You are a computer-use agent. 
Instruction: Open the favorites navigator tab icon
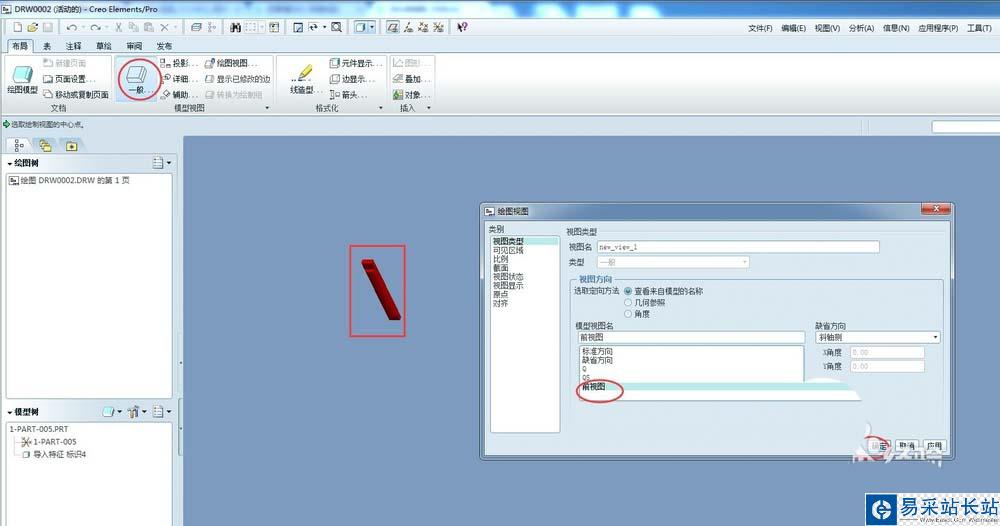(71, 145)
